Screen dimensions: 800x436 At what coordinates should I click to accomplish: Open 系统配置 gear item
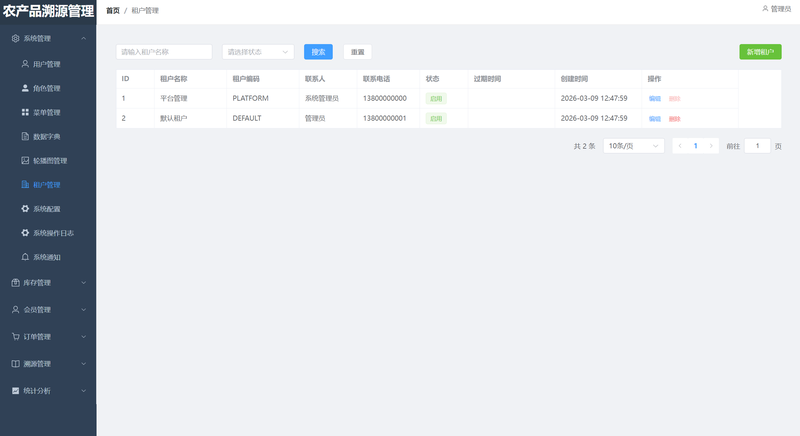coord(46,209)
